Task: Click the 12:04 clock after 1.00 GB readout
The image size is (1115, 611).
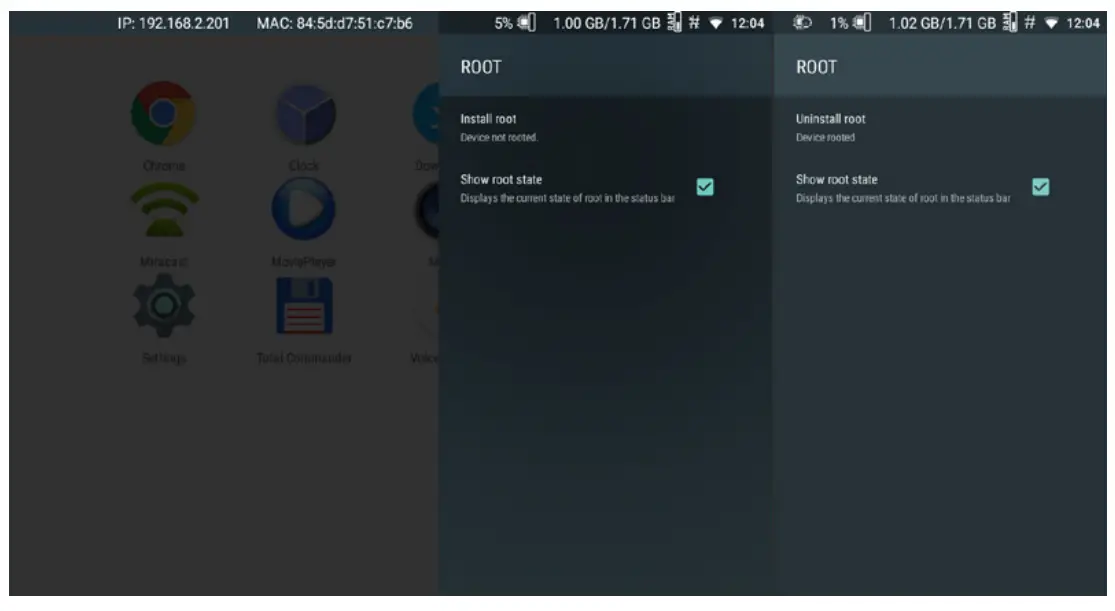Action: tap(747, 23)
